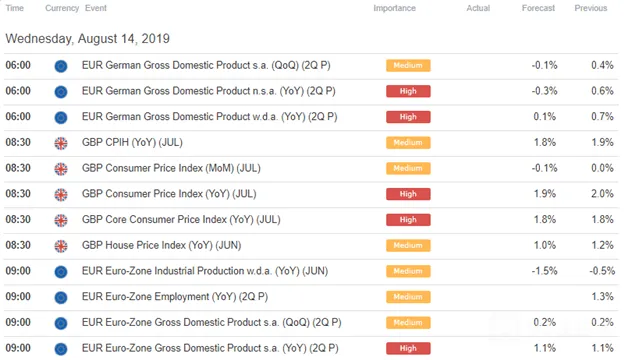This screenshot has width=624, height=360.
Task: Click previous value 0.4% for German GDP QoQ
Action: tap(602, 65)
